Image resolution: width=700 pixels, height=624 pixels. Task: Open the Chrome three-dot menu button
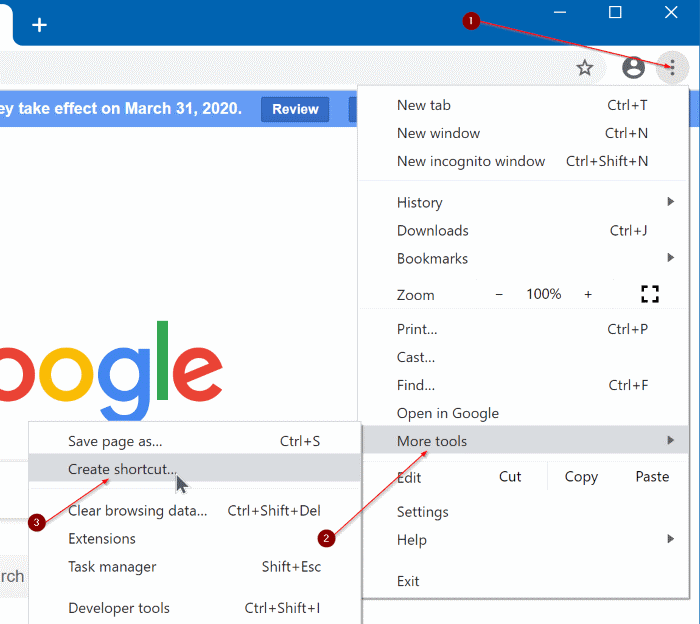tap(672, 68)
